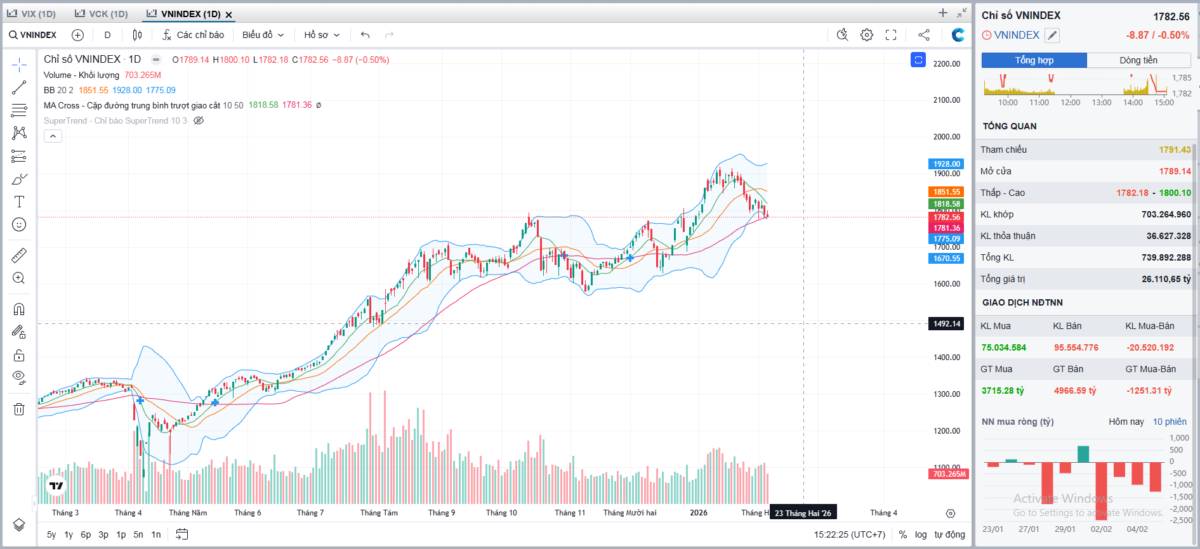Enter fullscreen mode on the chart

click(x=891, y=35)
